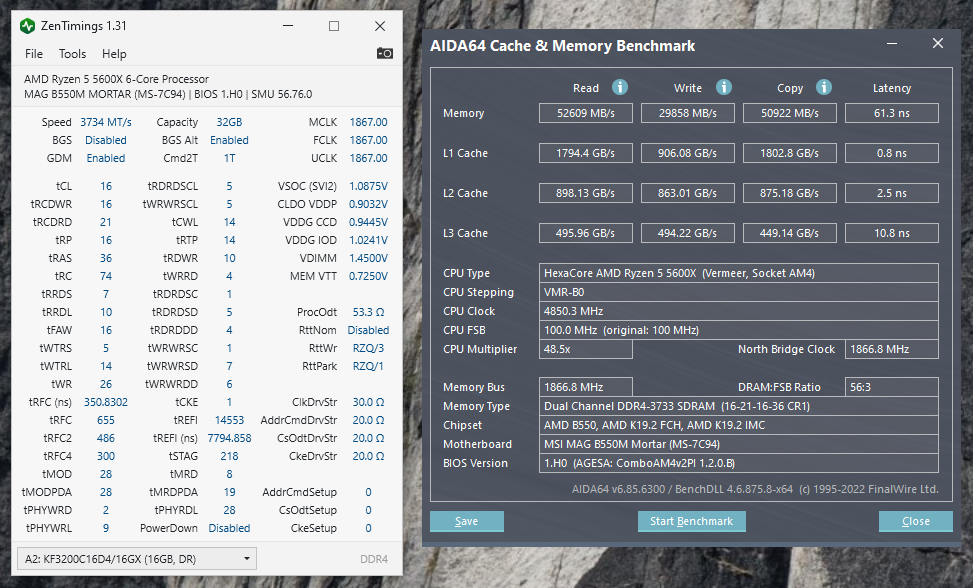Click the Copy info icon in AIDA64
This screenshot has width=973, height=588.
tap(823, 87)
